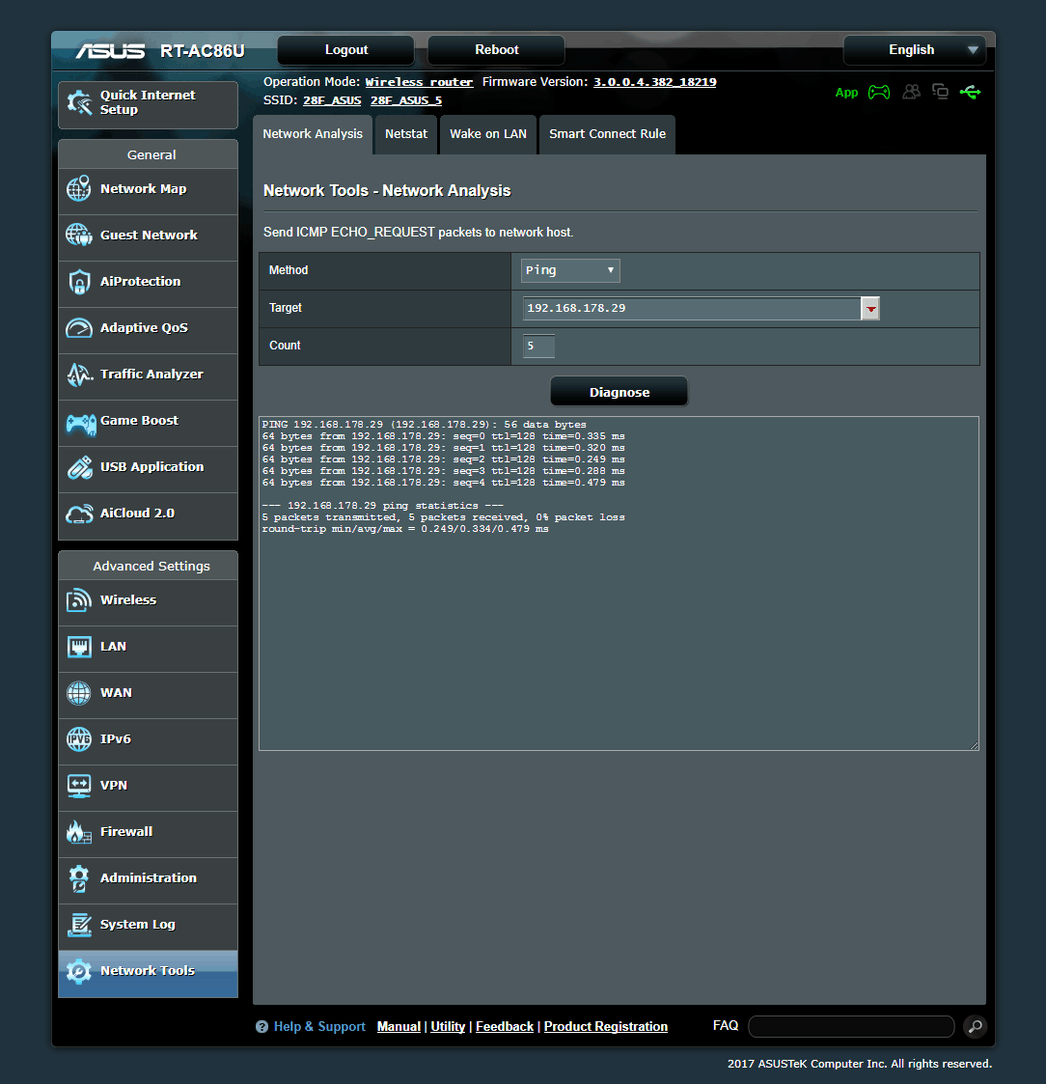
Task: Click the textarea resize handle
Action: coord(974,745)
